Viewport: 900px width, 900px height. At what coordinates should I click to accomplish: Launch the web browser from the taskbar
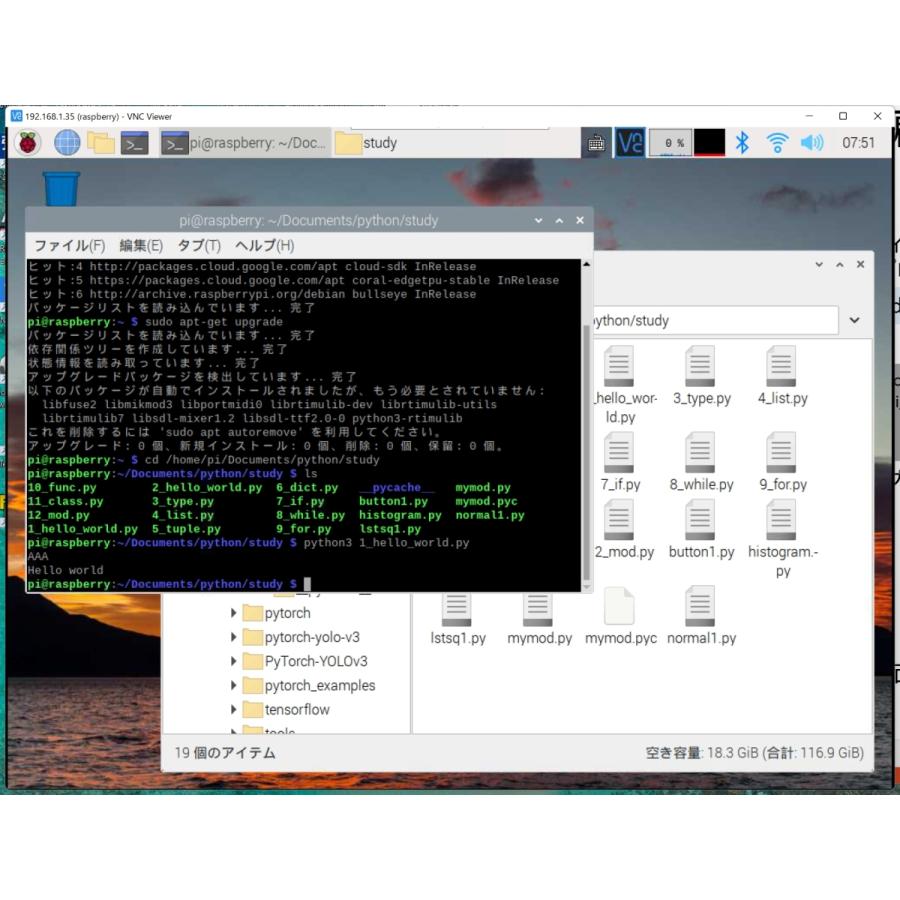click(x=66, y=143)
